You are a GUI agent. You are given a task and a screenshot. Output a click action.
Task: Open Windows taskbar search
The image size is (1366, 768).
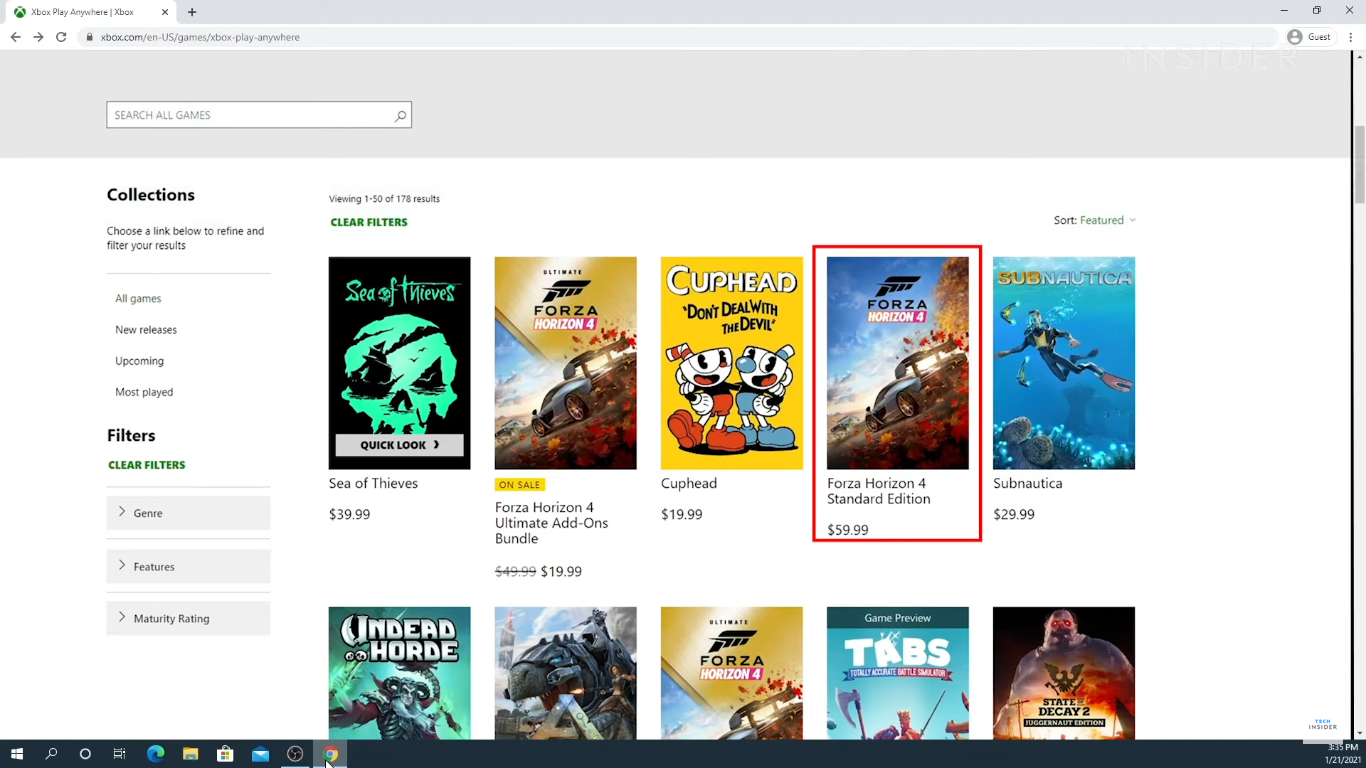point(51,754)
